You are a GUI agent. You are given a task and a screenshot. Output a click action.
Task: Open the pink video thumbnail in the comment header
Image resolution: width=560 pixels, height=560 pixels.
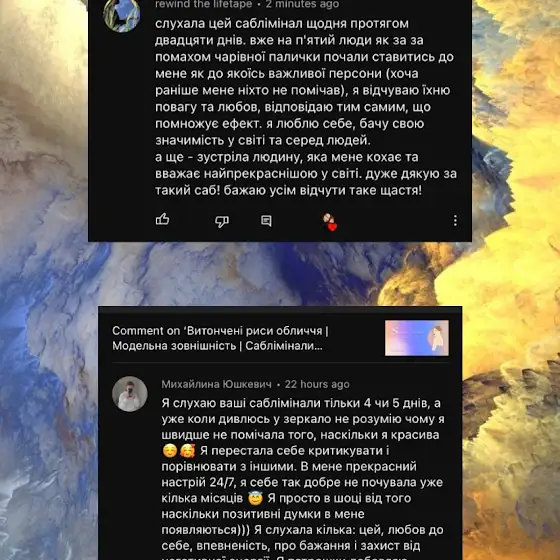pos(417,338)
